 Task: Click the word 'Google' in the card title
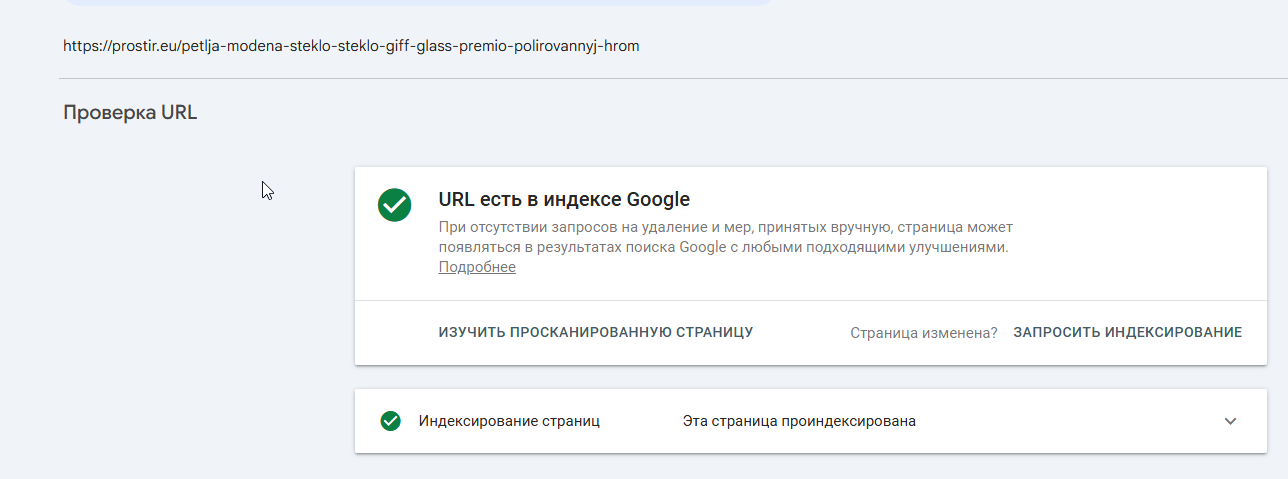click(x=658, y=199)
